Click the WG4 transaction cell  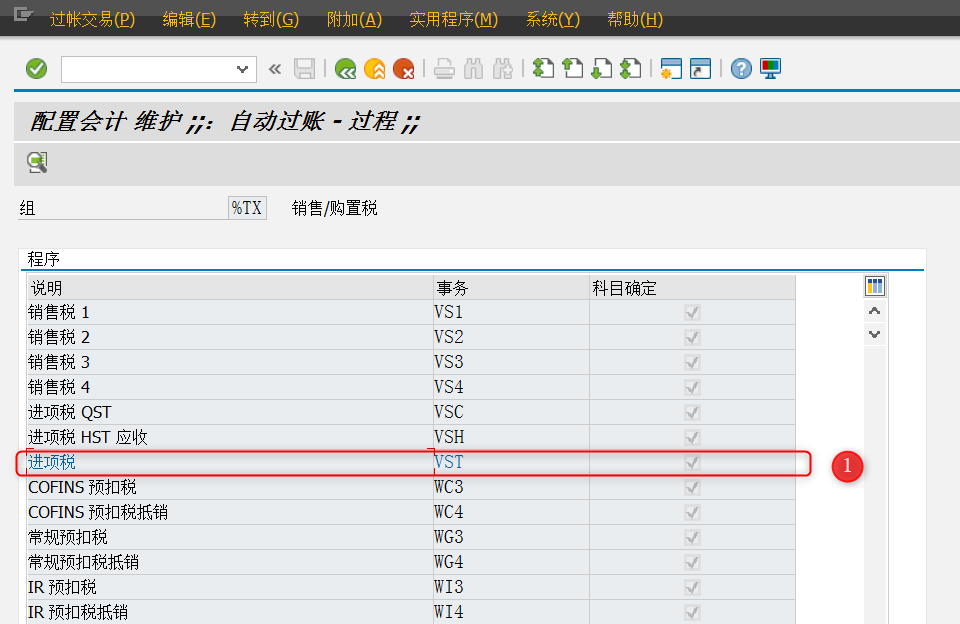(x=511, y=562)
